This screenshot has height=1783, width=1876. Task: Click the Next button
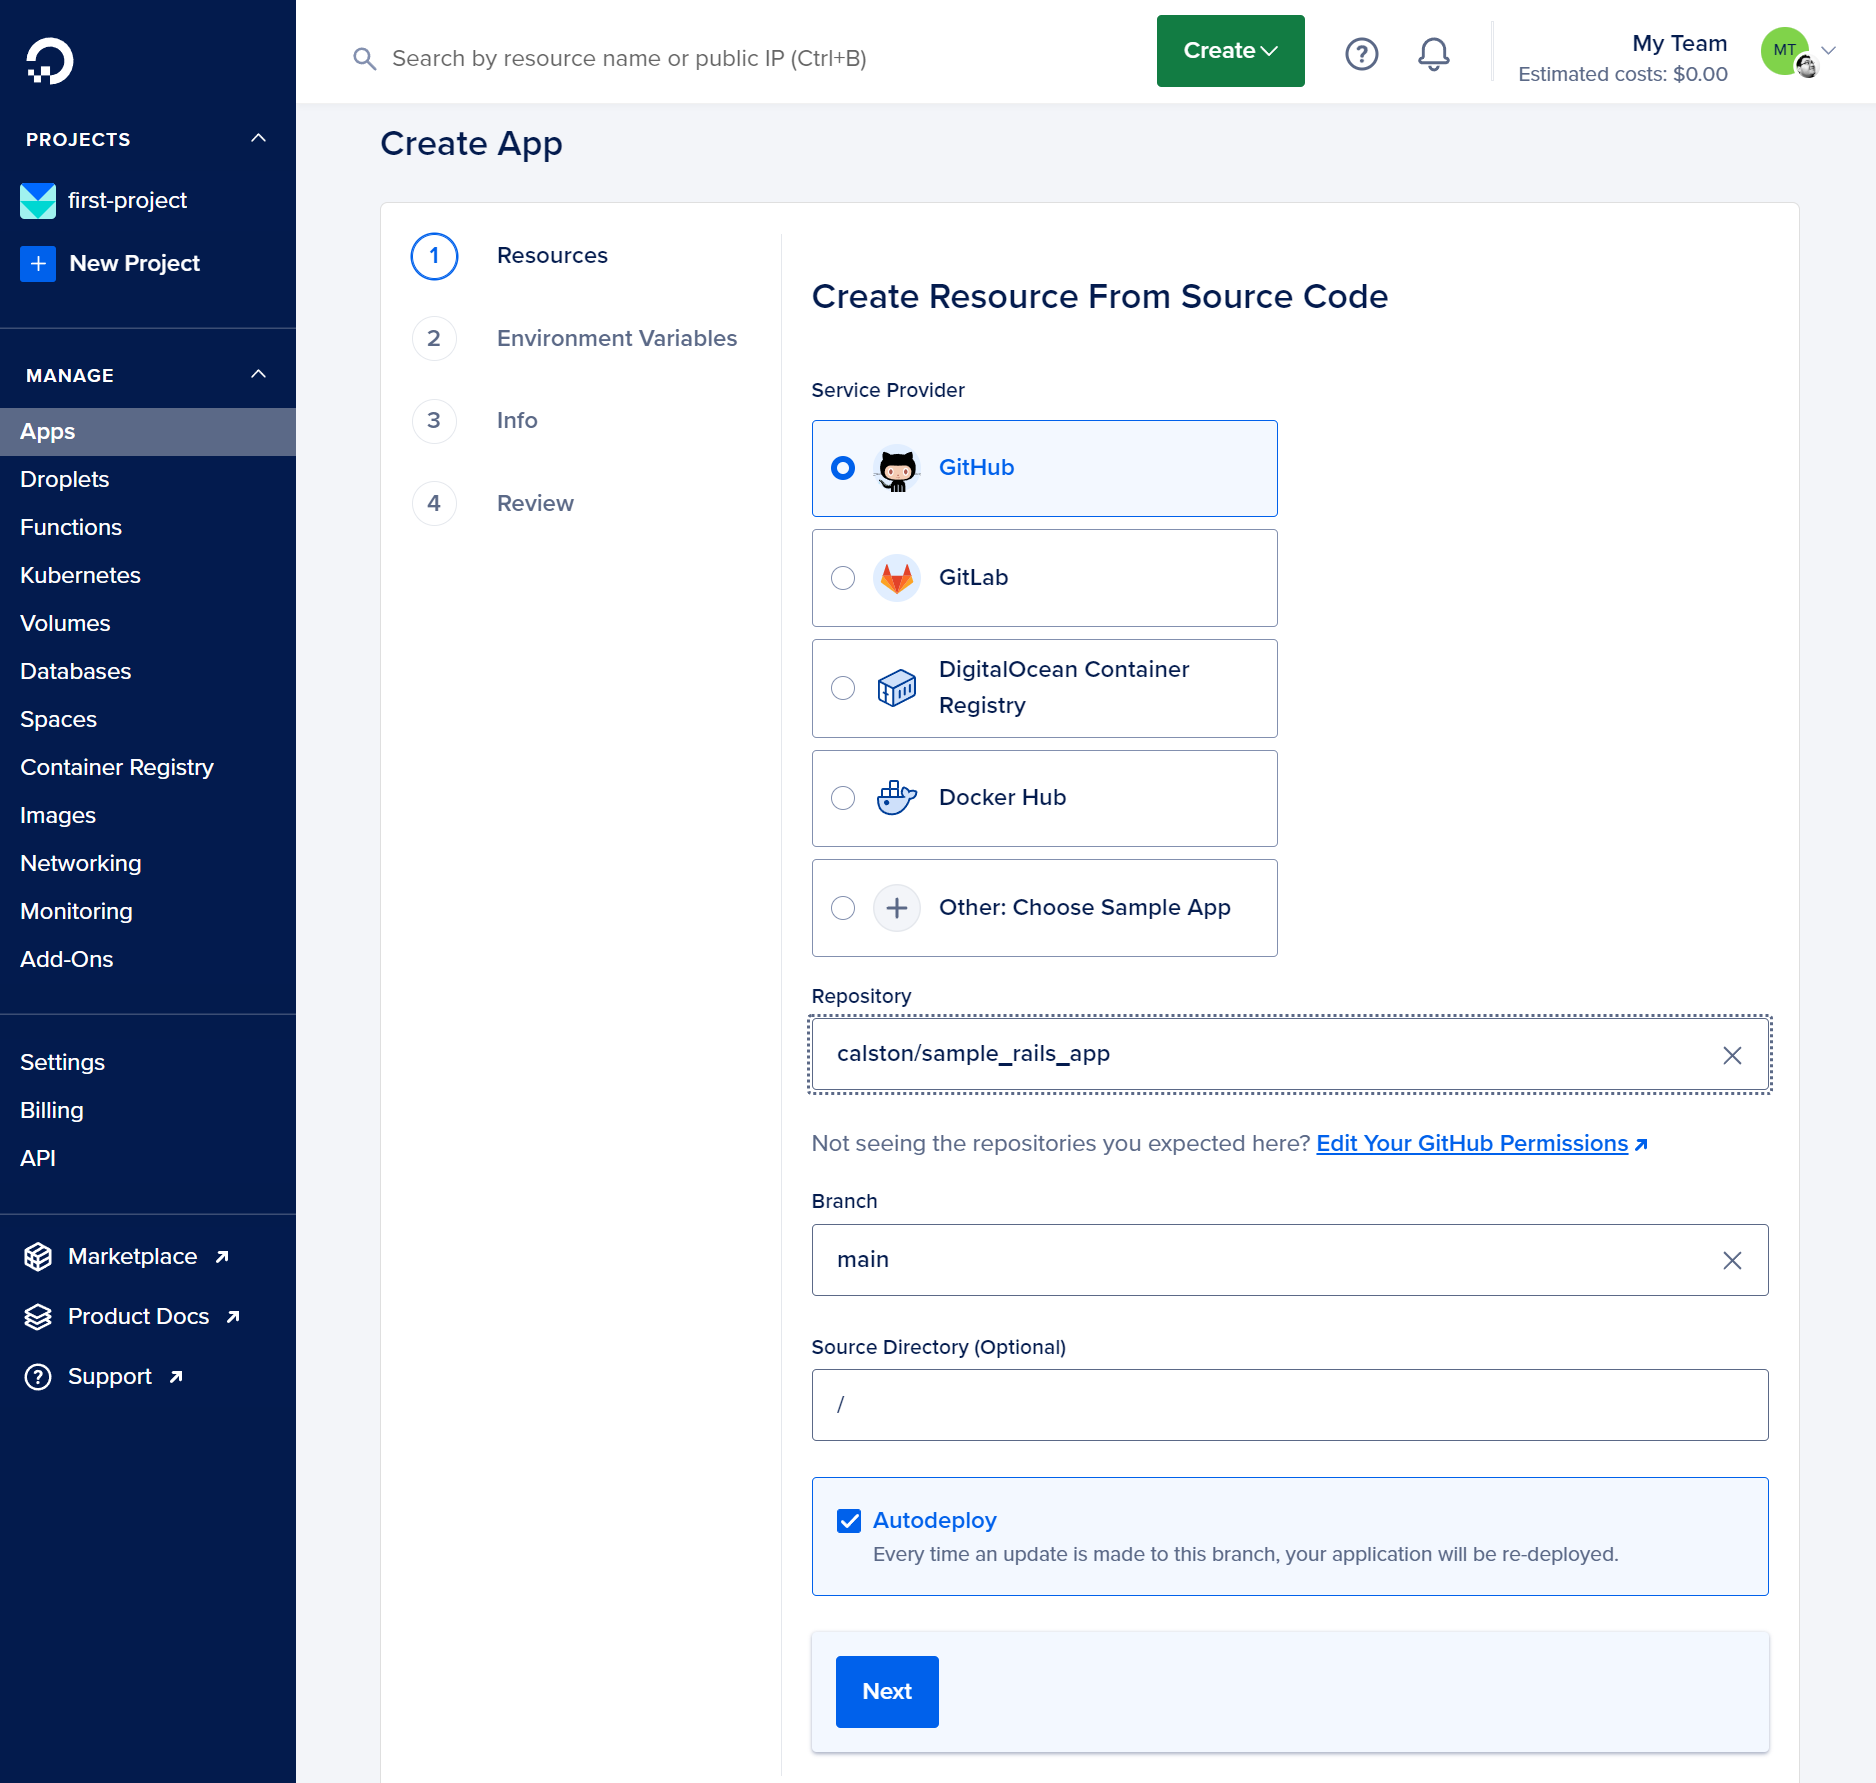[x=887, y=1692]
